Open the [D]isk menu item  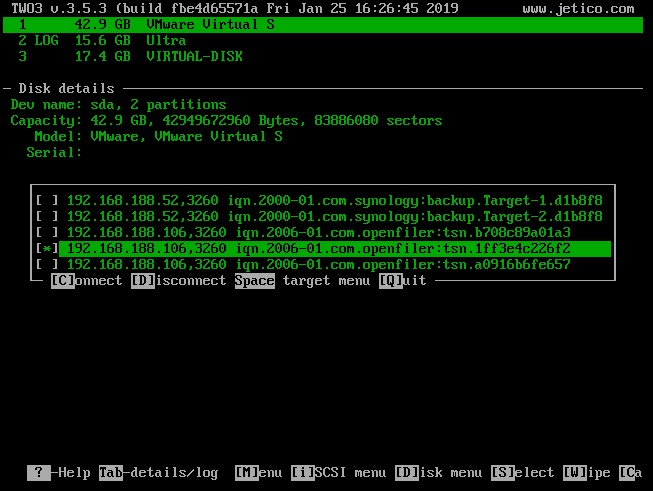439,473
